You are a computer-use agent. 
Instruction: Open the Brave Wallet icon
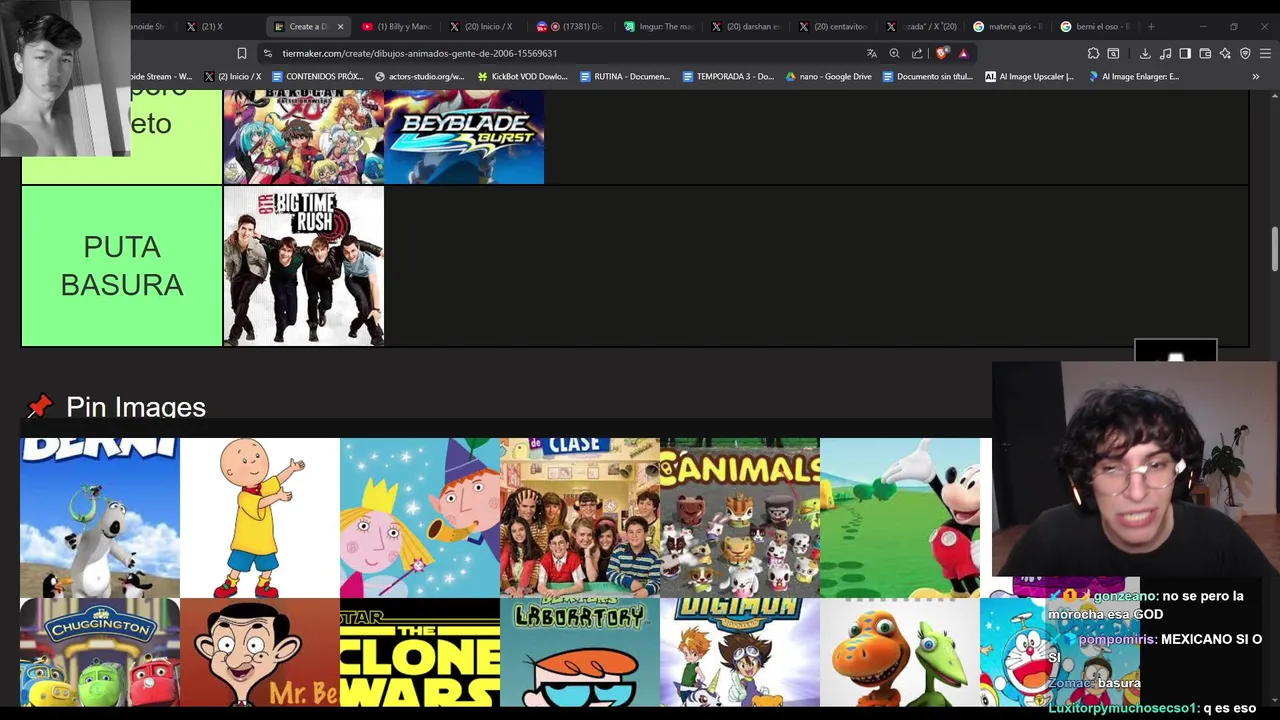click(1205, 53)
